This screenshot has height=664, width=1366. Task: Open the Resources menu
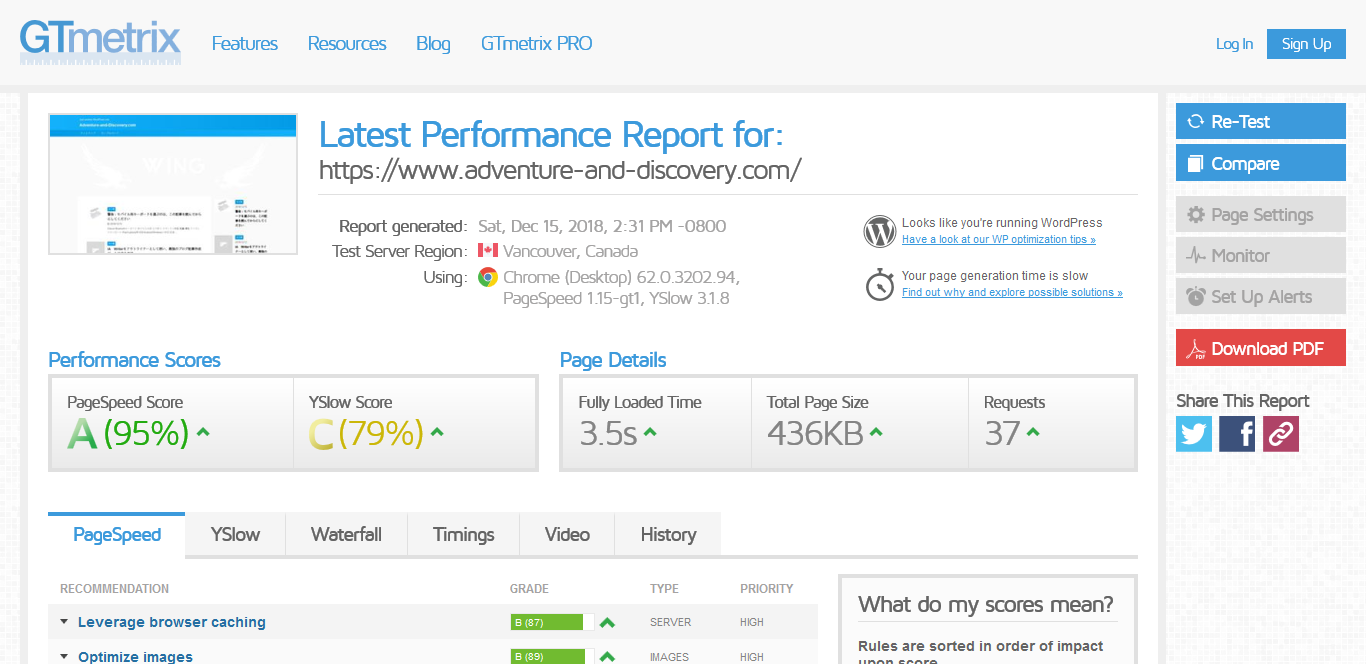point(347,44)
